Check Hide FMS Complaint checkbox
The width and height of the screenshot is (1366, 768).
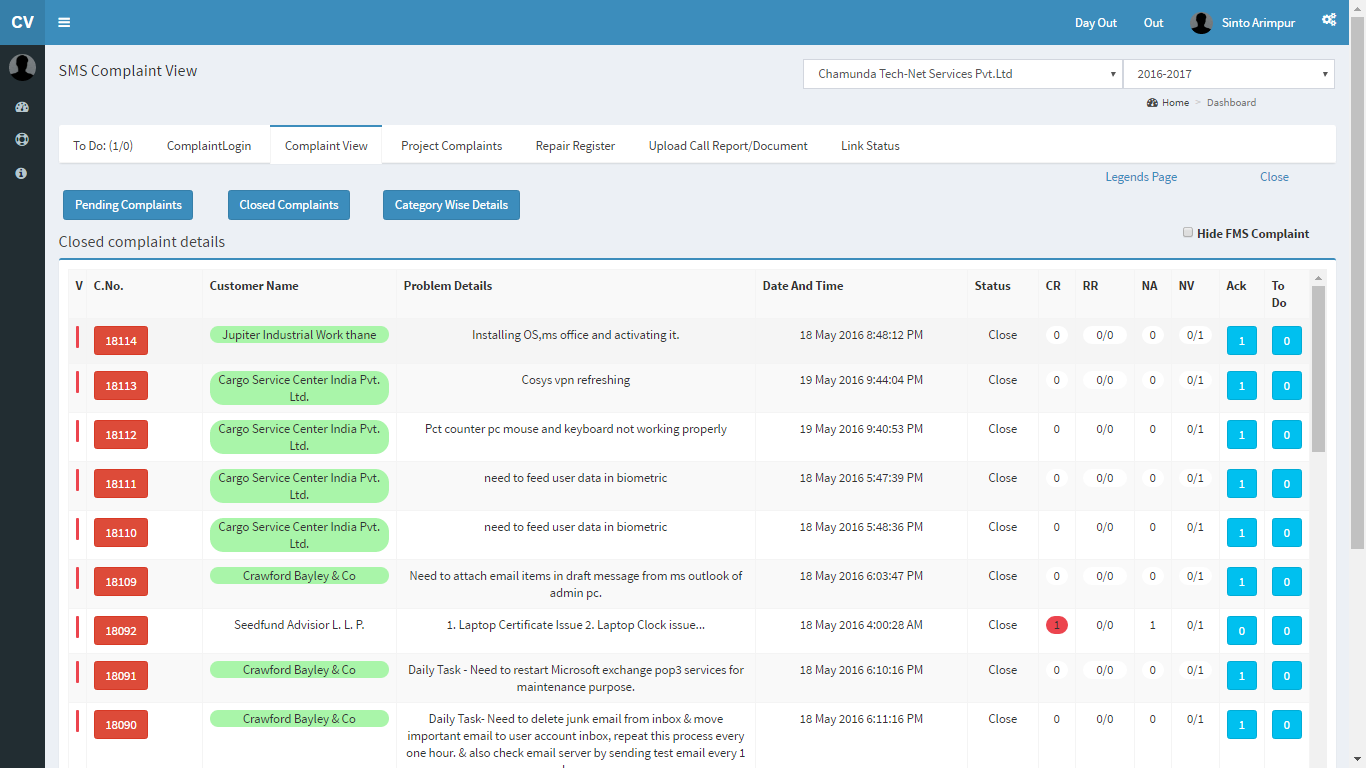1188,232
